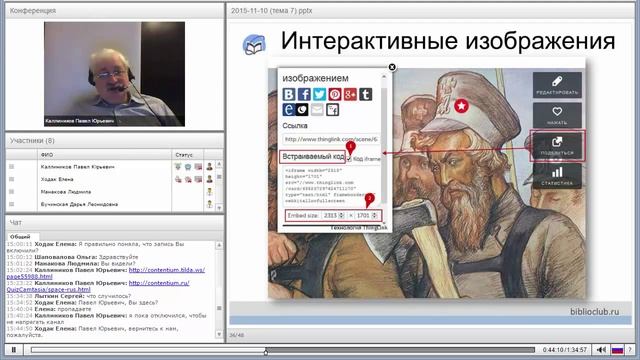The height and width of the screenshot is (360, 640).
Task: Open Статистика bar chart button
Action: point(557,176)
